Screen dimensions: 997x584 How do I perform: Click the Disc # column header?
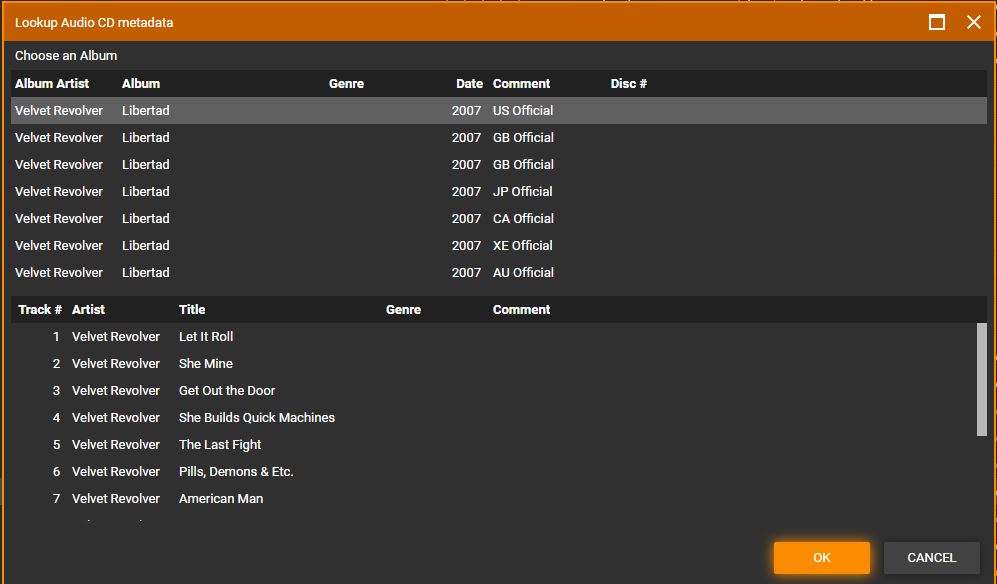[628, 84]
